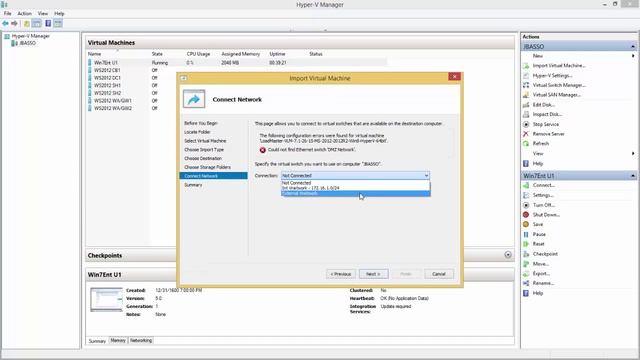This screenshot has width=640, height=360.
Task: Click the Turn Off icon
Action: (x=526, y=205)
